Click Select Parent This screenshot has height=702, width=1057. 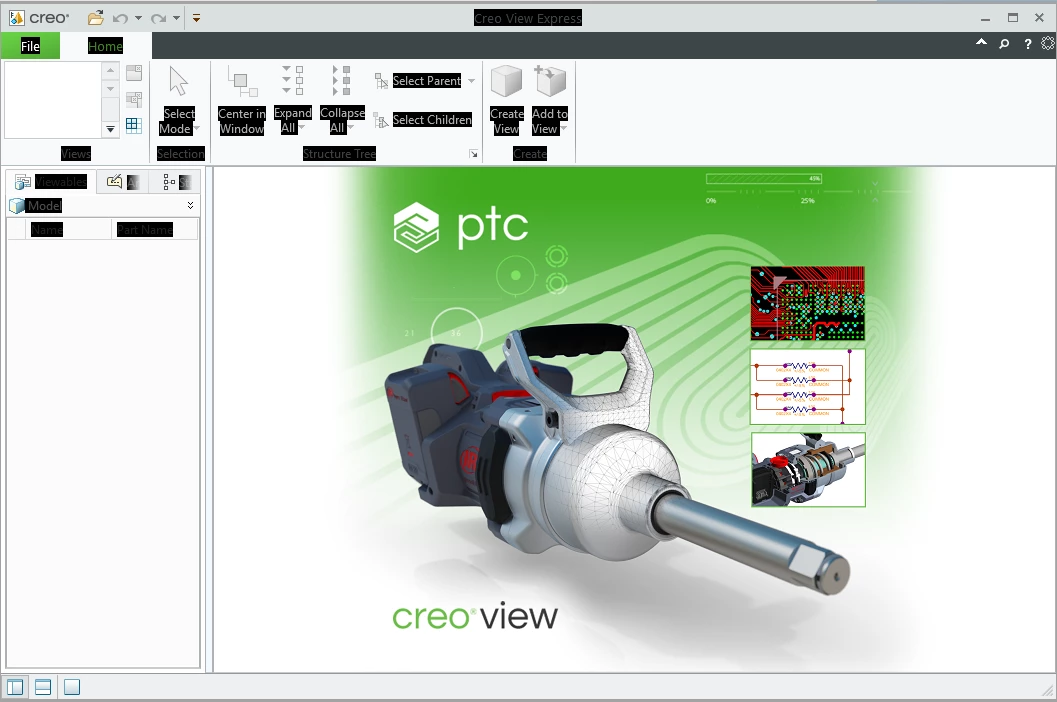point(418,81)
